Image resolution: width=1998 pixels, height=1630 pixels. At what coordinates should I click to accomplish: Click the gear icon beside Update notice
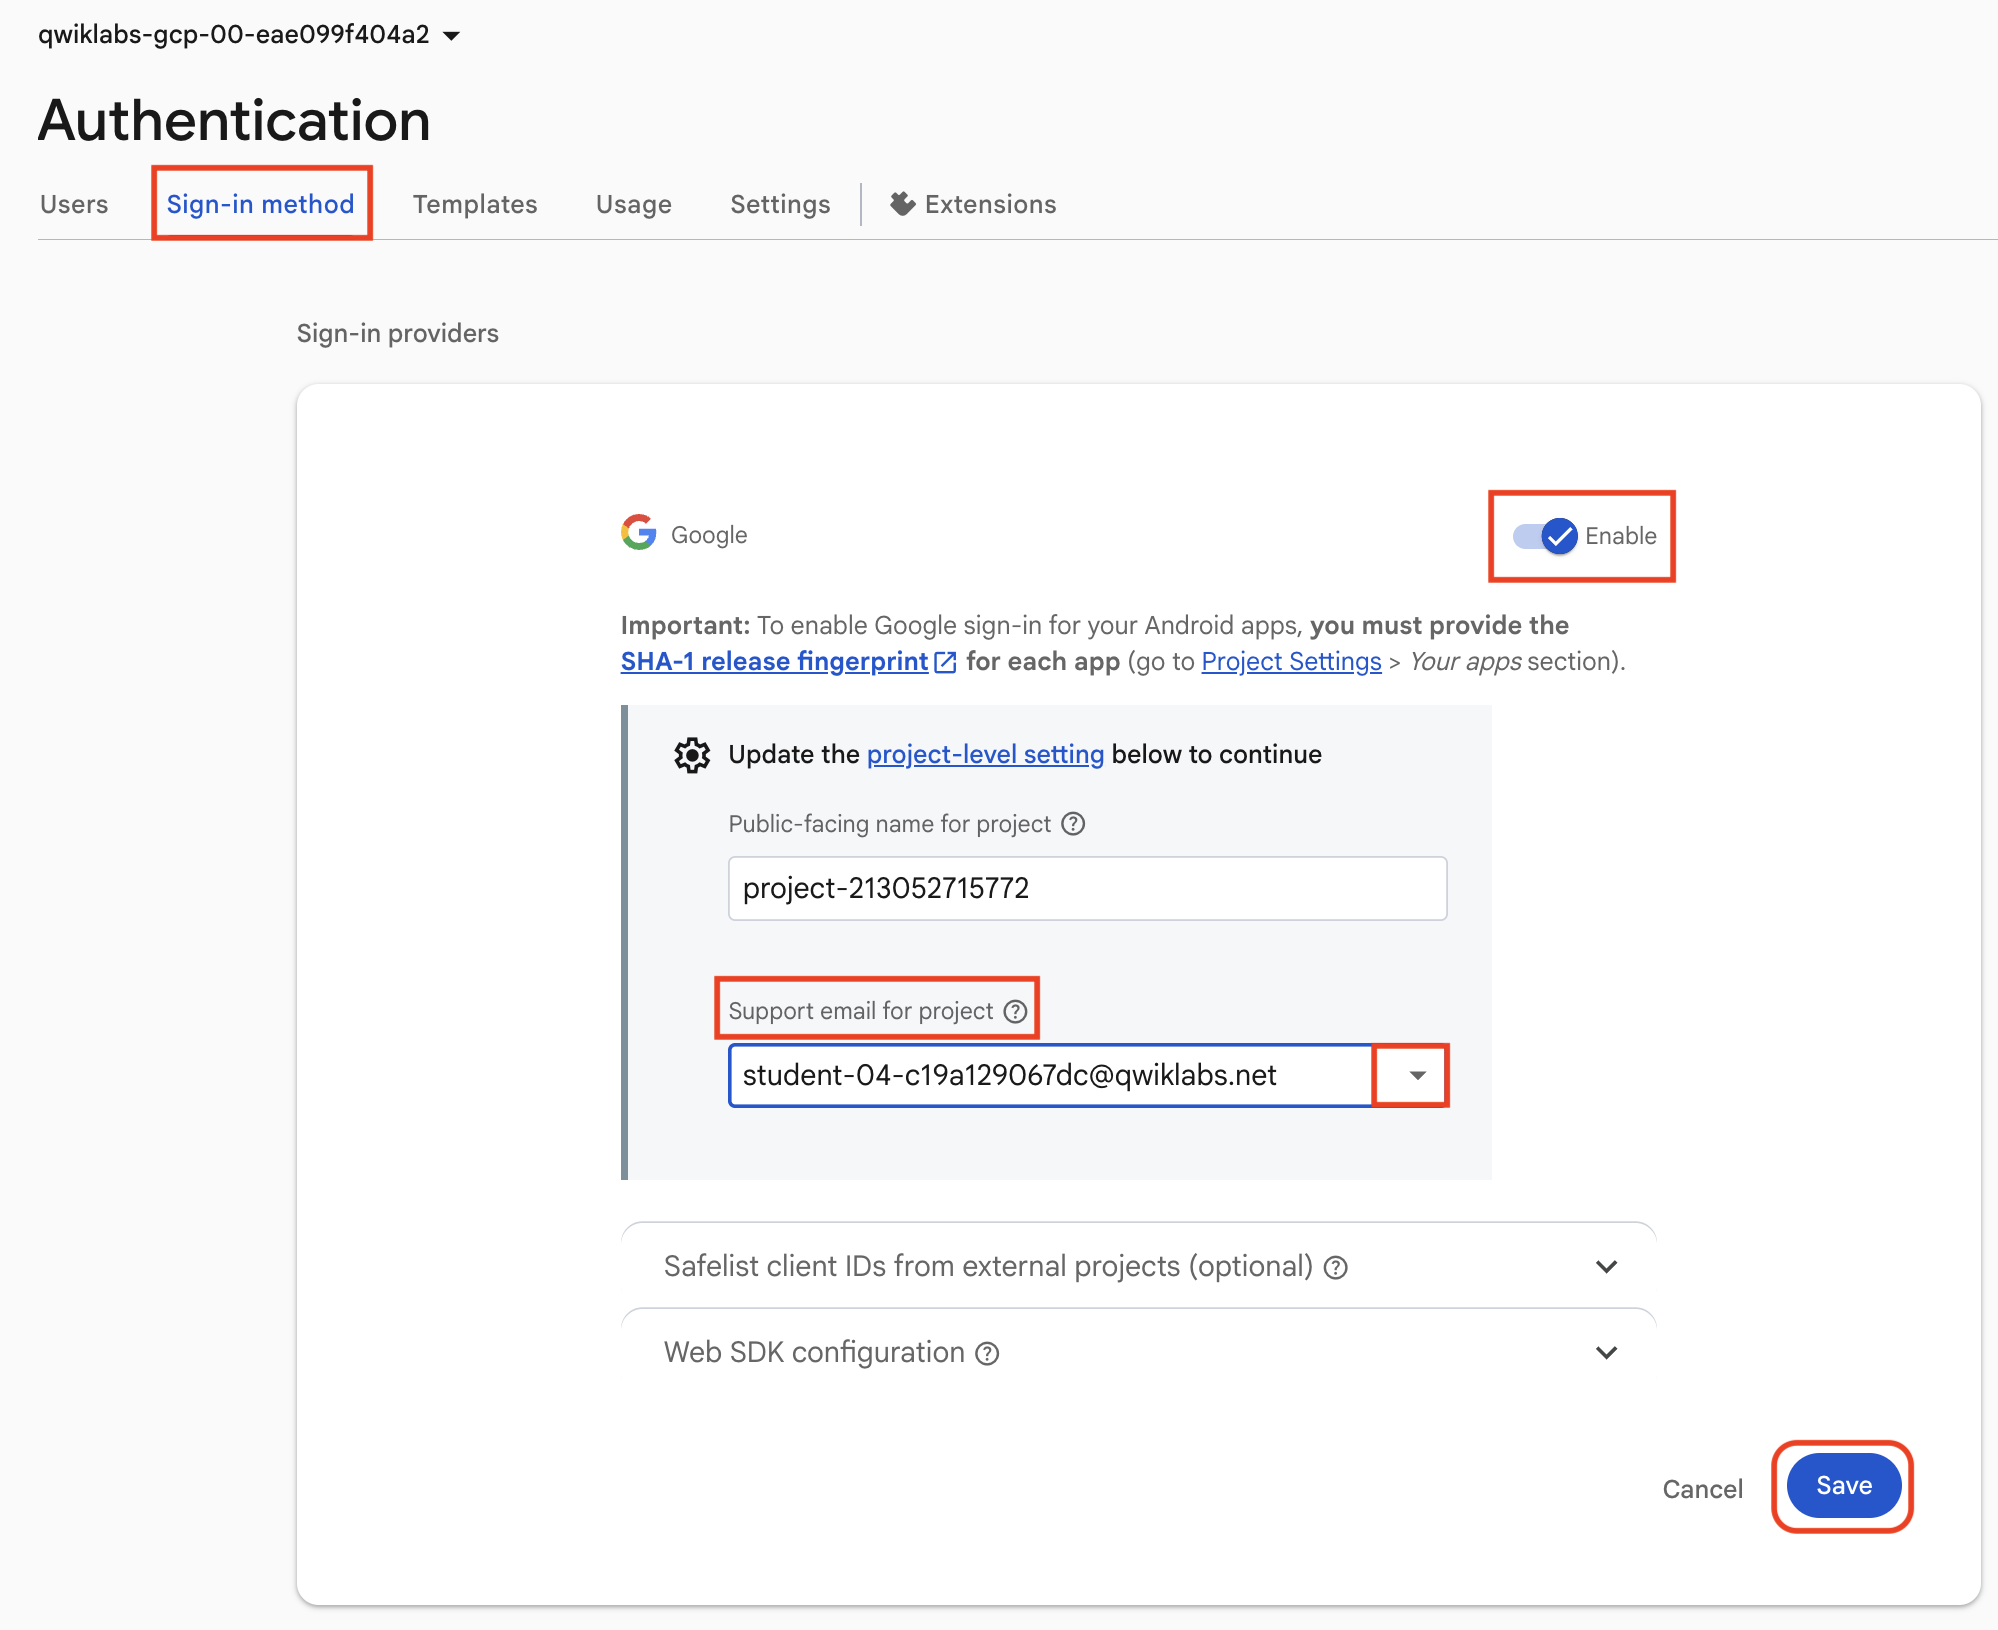[x=692, y=755]
